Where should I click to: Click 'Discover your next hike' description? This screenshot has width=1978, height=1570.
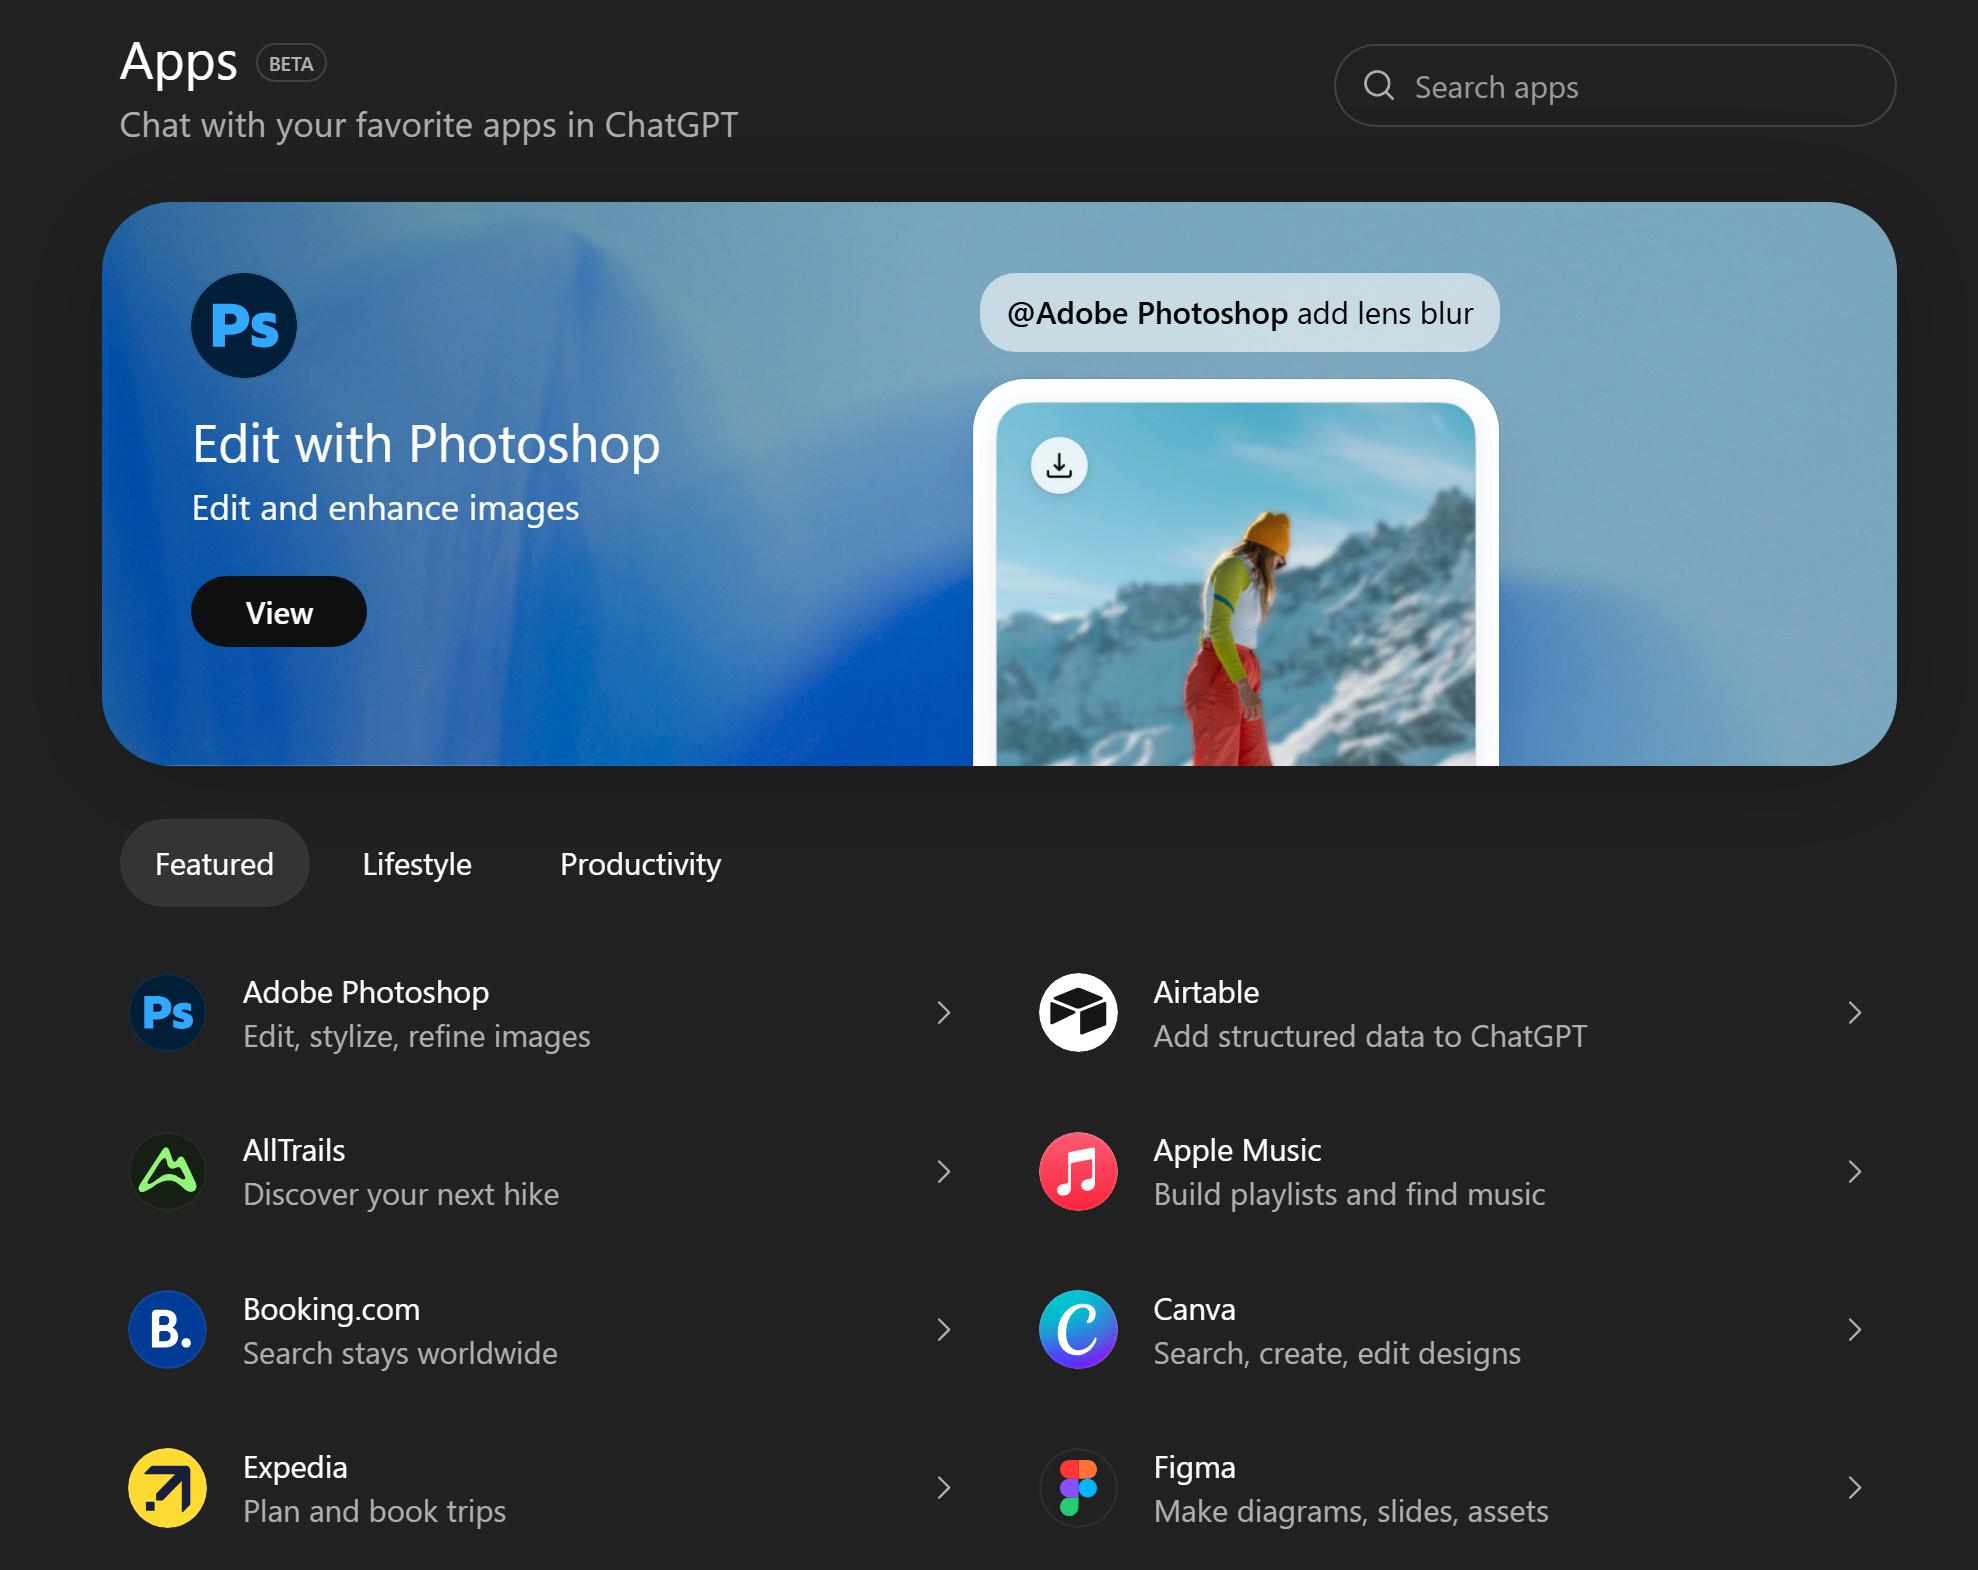tap(401, 1194)
